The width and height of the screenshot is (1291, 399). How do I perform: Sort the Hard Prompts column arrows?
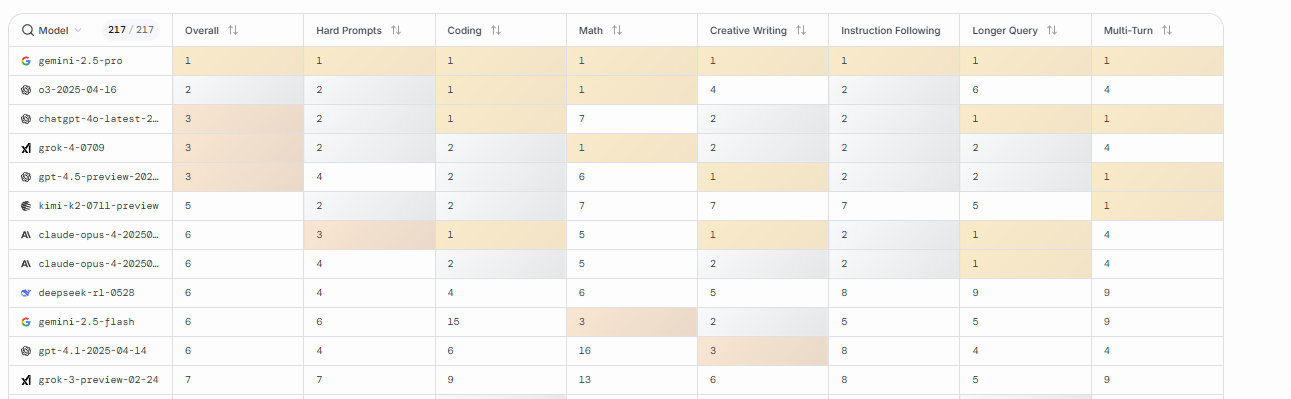(396, 30)
